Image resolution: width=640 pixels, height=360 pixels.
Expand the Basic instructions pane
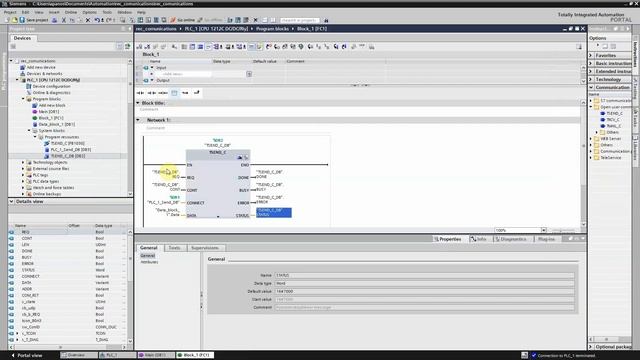[591, 64]
